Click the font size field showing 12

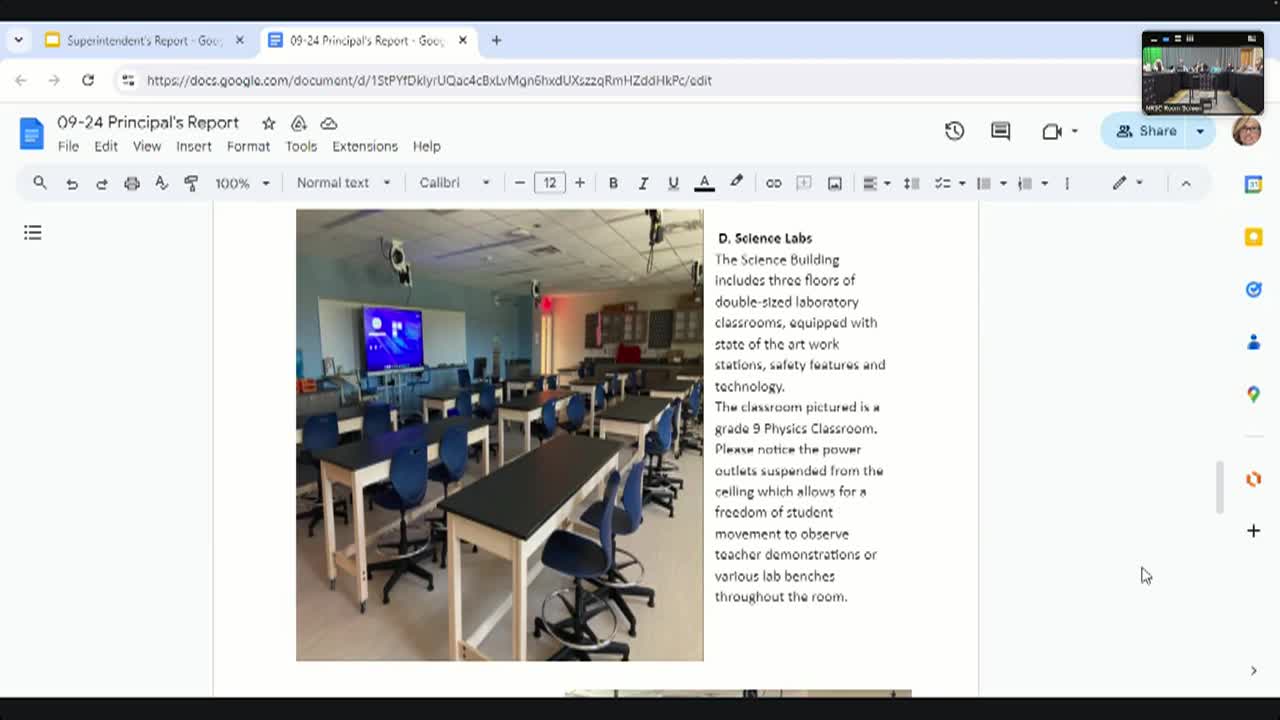[549, 183]
